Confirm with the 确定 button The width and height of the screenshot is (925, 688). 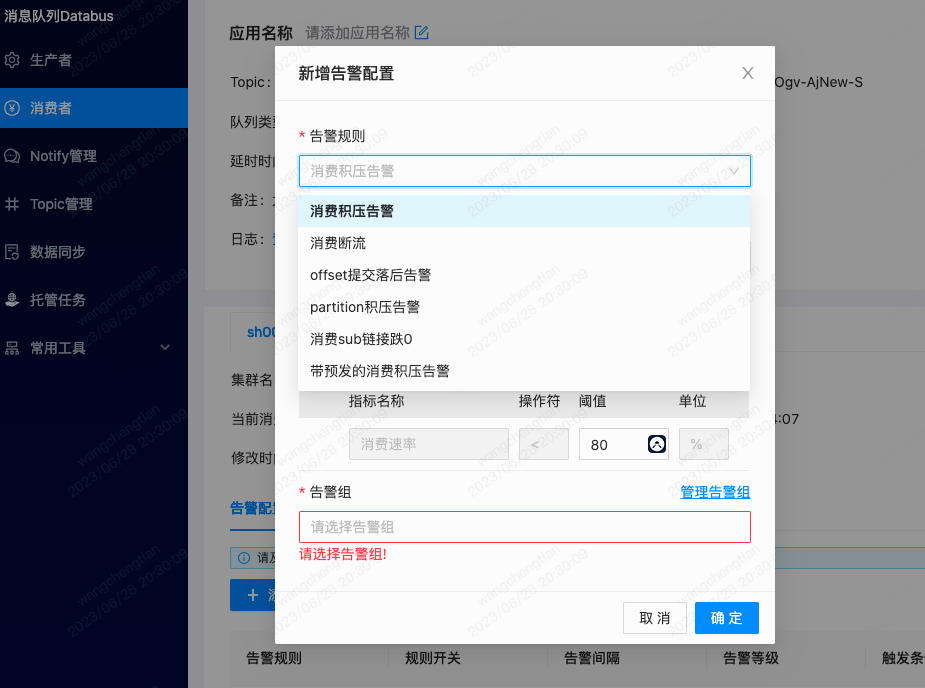[727, 618]
